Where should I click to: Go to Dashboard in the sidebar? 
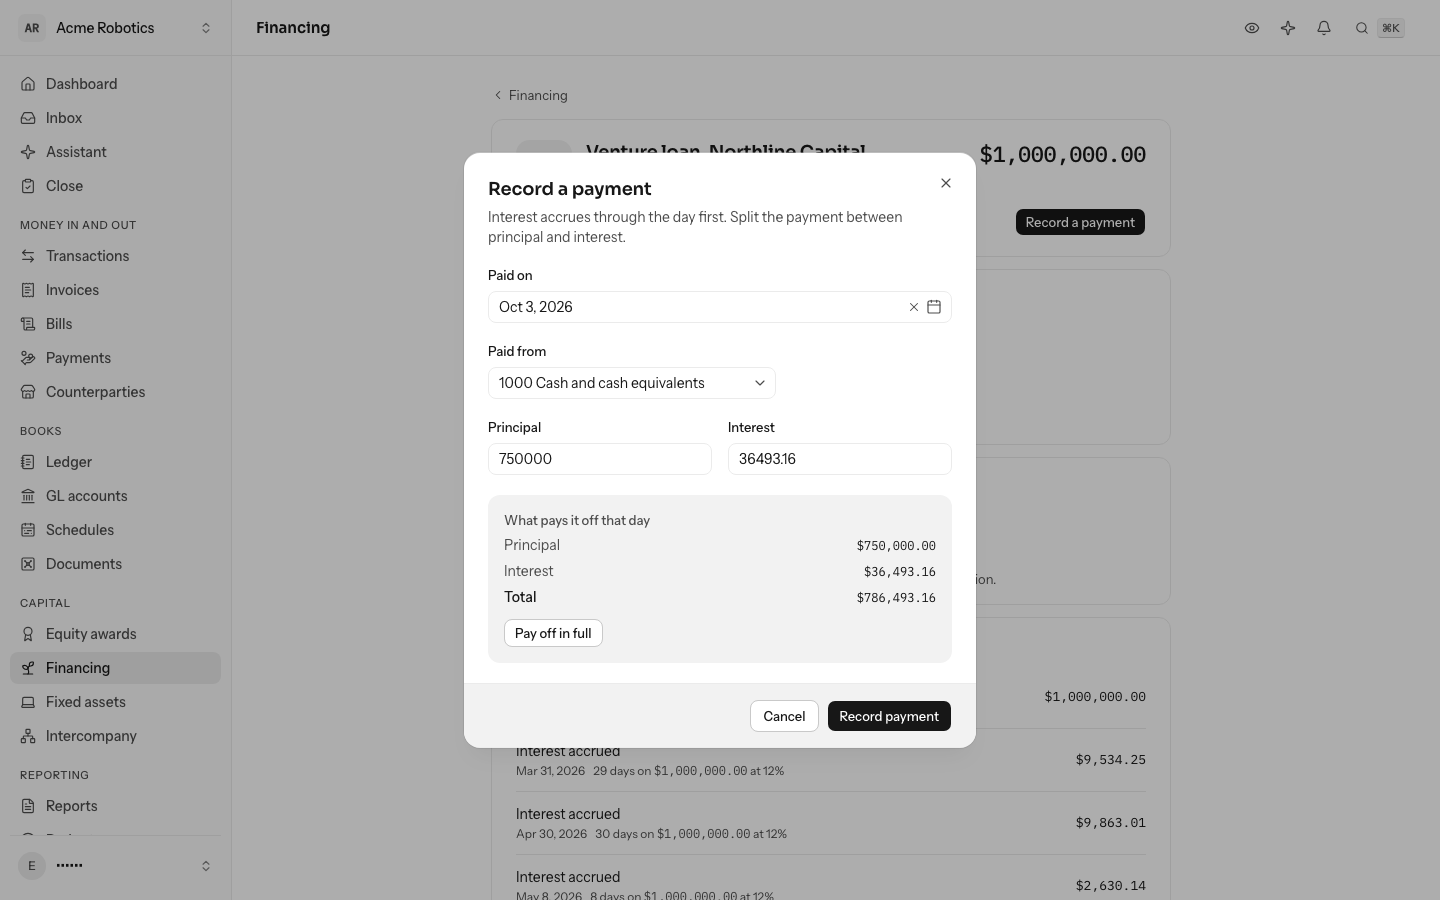pos(116,84)
